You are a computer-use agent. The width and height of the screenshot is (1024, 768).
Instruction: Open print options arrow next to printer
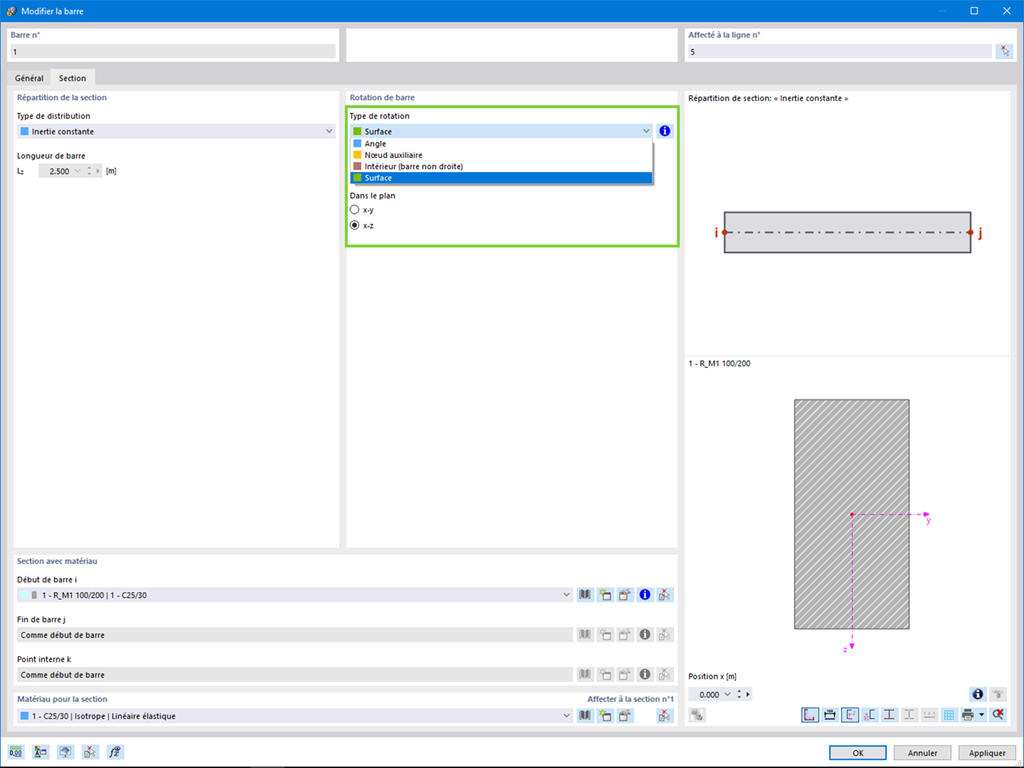tap(982, 715)
